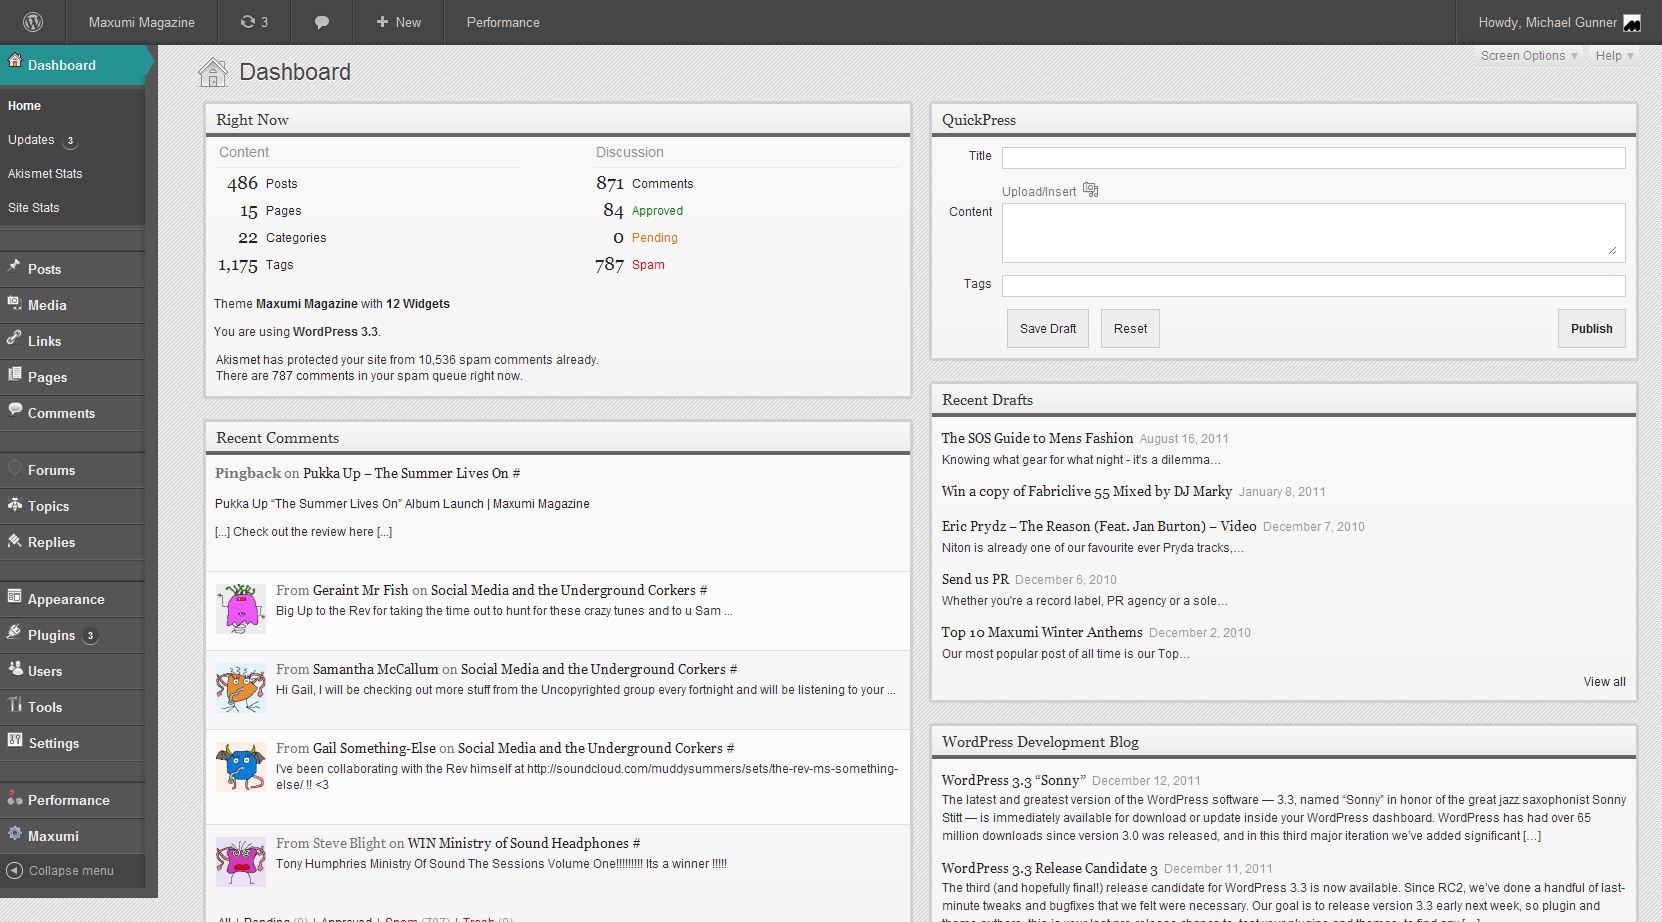Open draft Send us PR

975,579
